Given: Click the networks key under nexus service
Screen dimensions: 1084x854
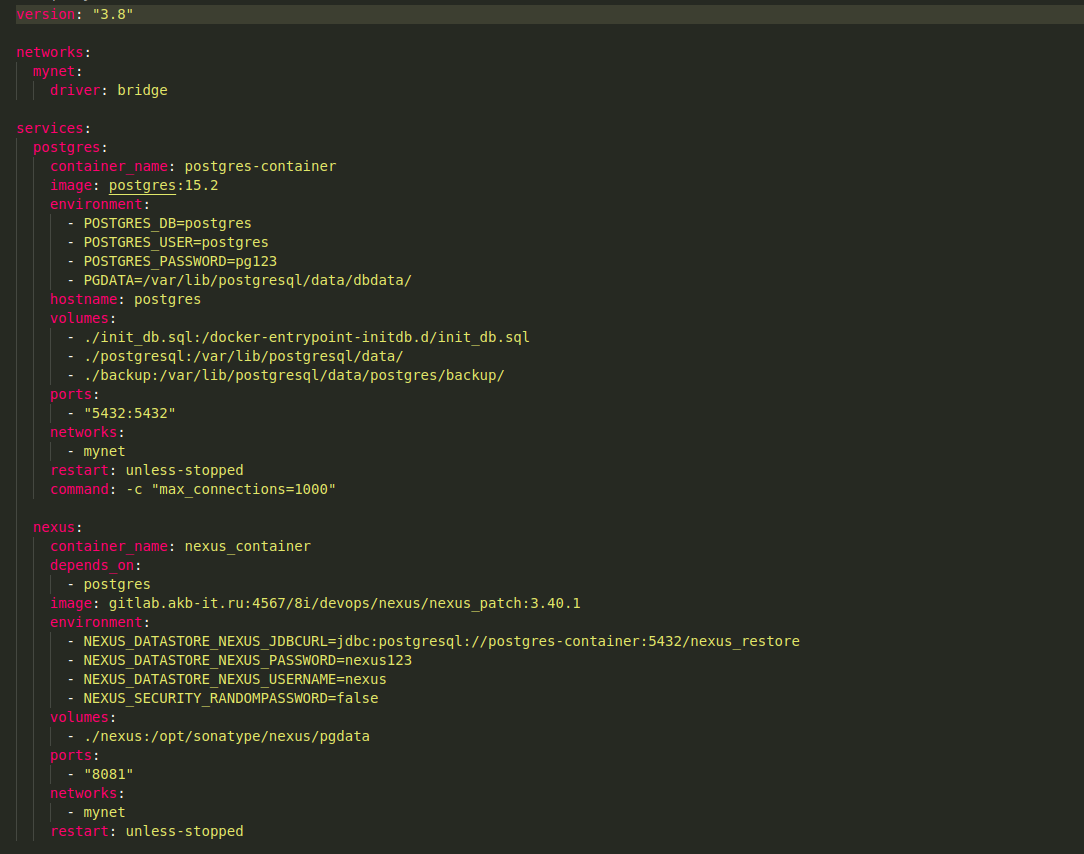Looking at the screenshot, I should [84, 794].
